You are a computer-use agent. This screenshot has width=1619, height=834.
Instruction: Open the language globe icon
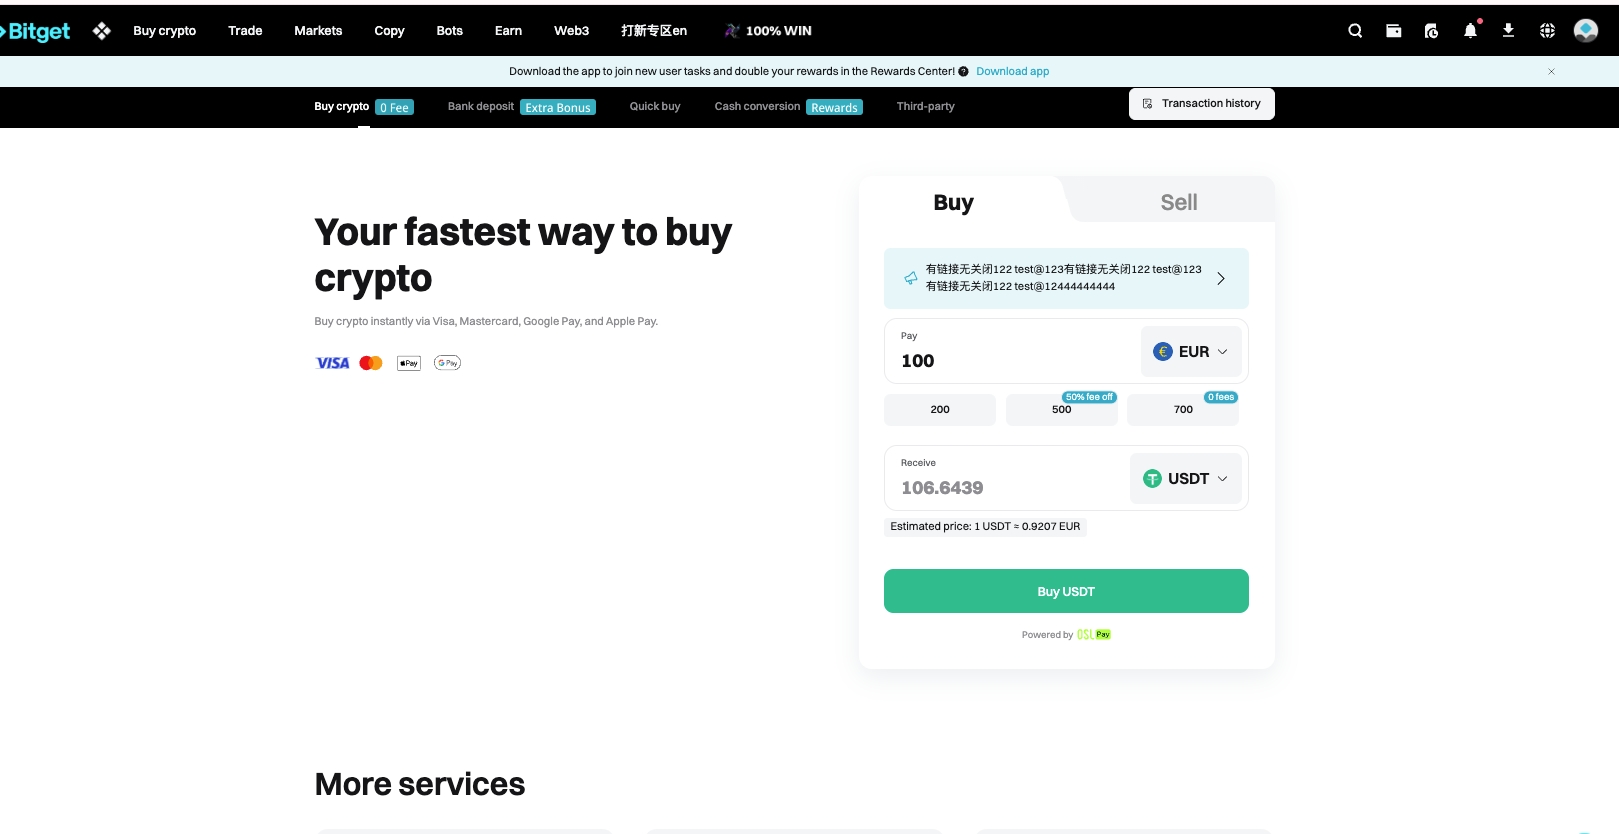(x=1547, y=31)
